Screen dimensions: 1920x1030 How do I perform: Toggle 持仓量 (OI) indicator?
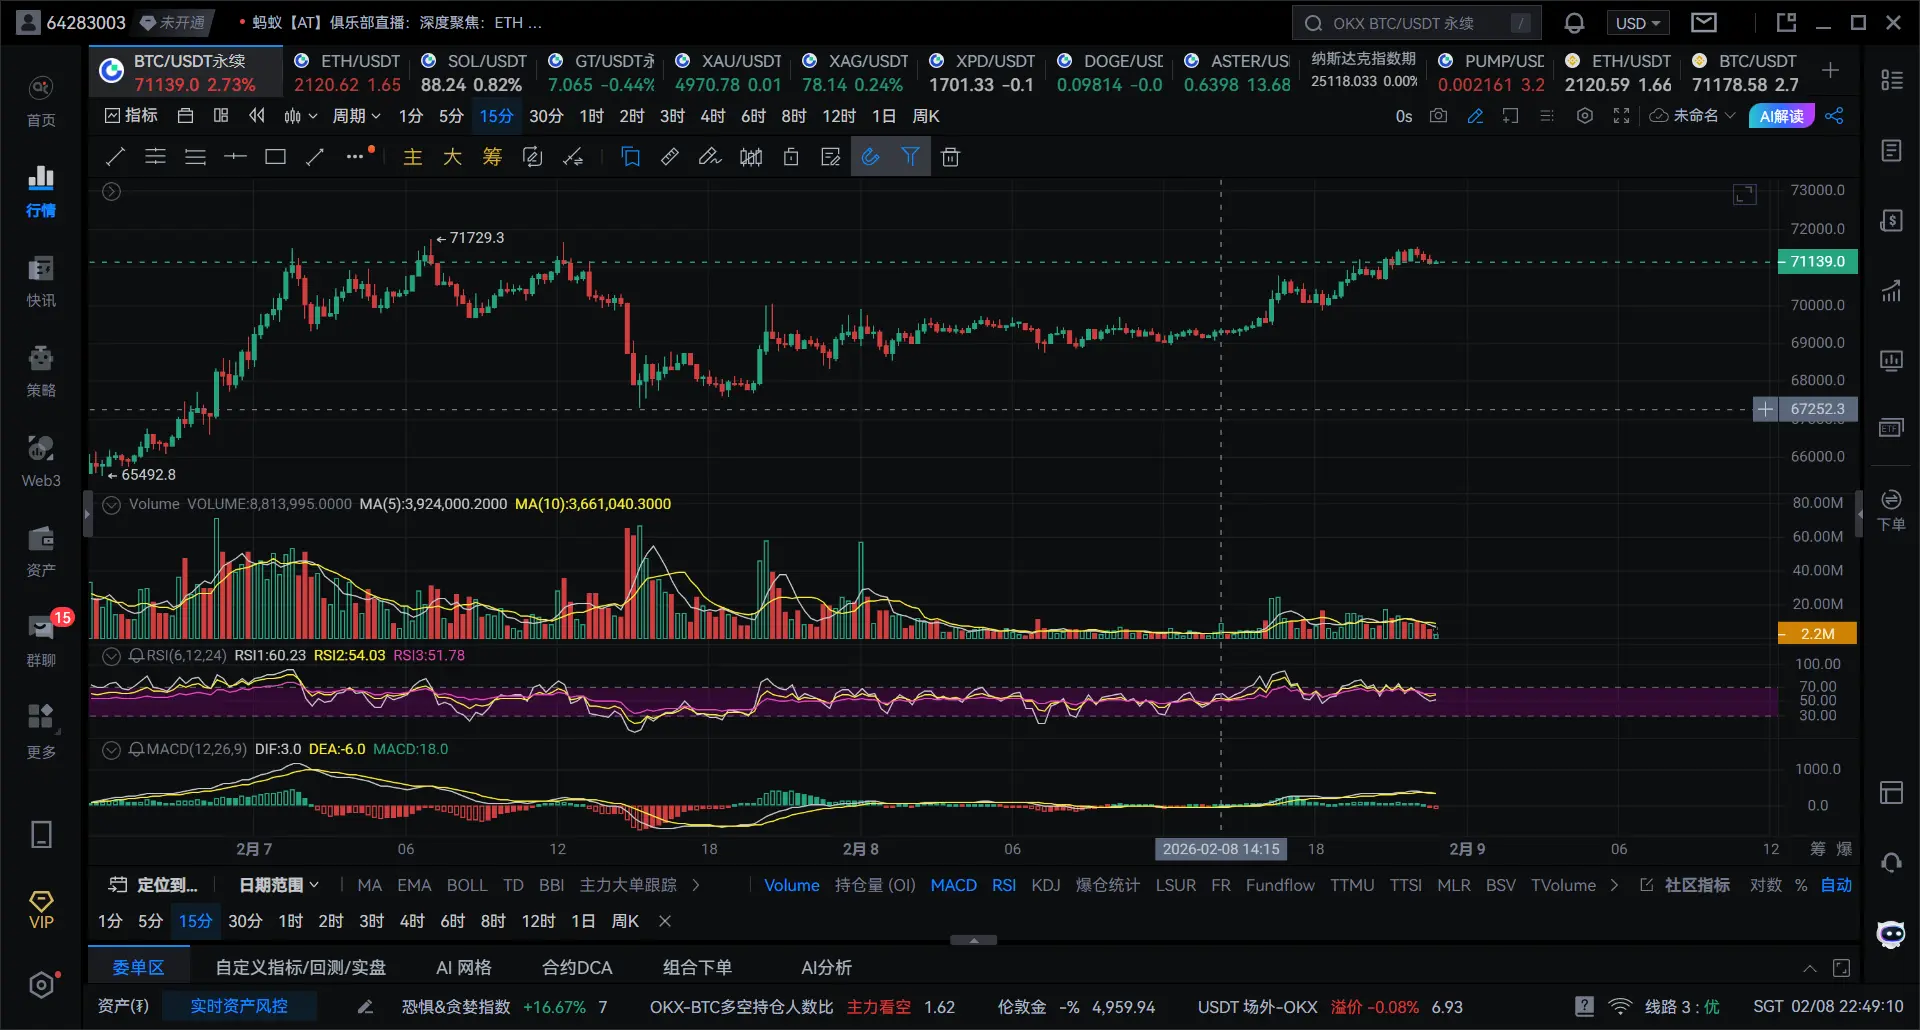(875, 885)
